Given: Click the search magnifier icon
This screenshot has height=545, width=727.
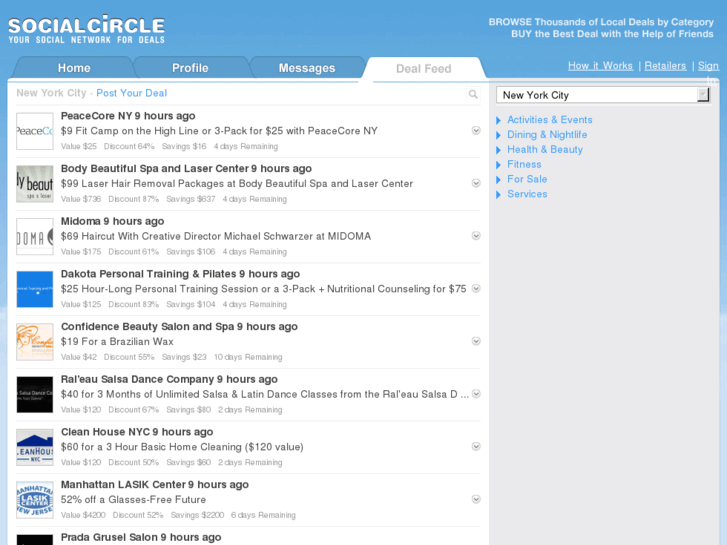Looking at the screenshot, I should point(473,94).
